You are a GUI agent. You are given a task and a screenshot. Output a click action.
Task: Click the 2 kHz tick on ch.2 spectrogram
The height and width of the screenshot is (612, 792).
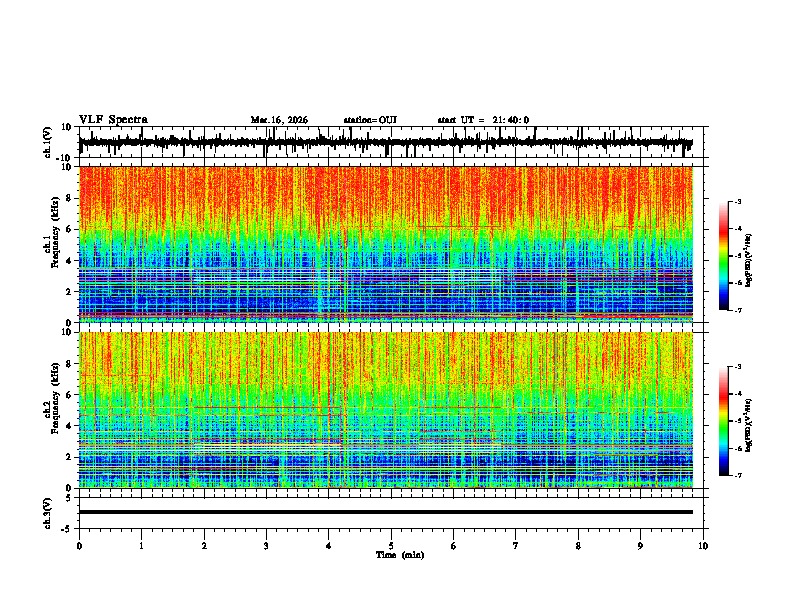(x=69, y=457)
